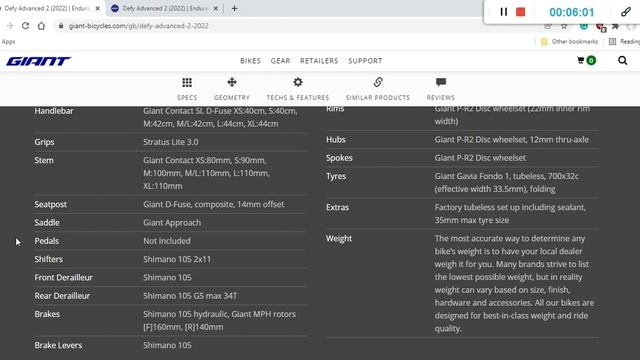640x360 pixels.
Task: Select the 'Giant Approach' saddle value
Action: pyautogui.click(x=172, y=222)
